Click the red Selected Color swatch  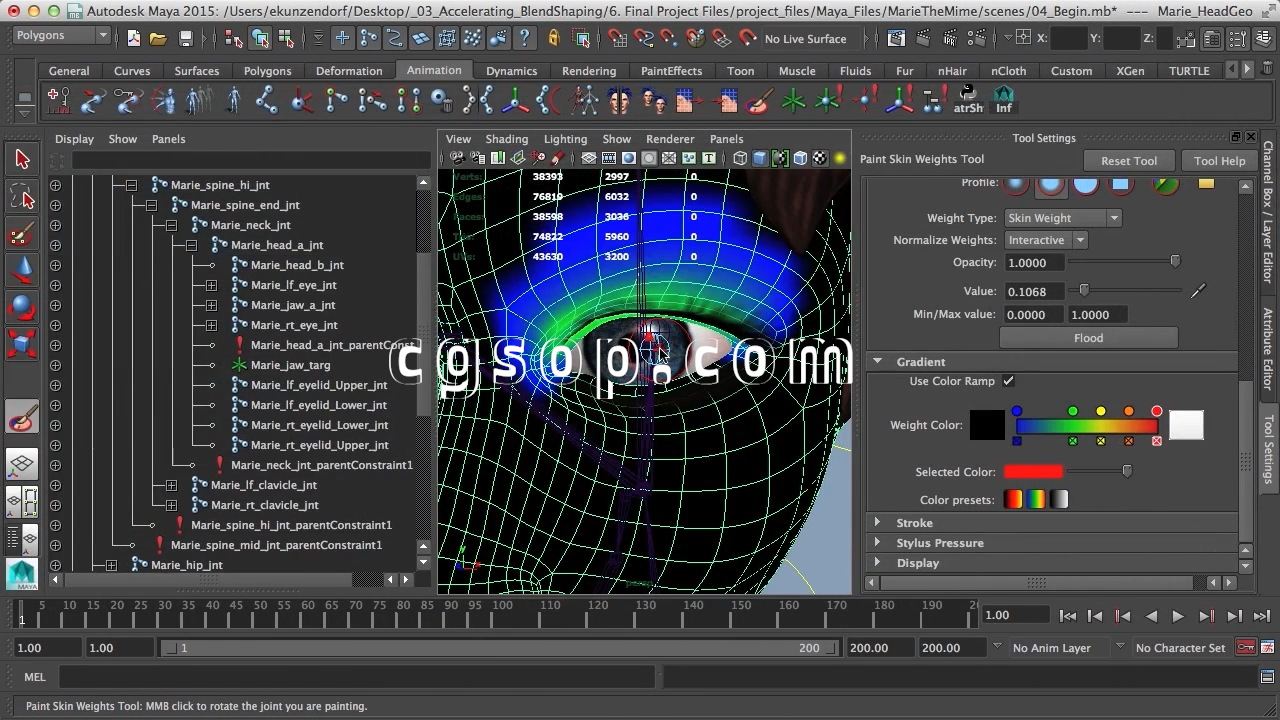1033,472
